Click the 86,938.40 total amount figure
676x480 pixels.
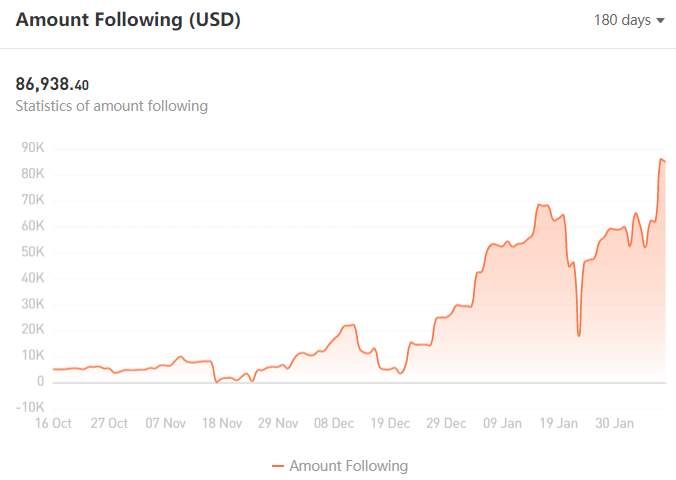52,84
